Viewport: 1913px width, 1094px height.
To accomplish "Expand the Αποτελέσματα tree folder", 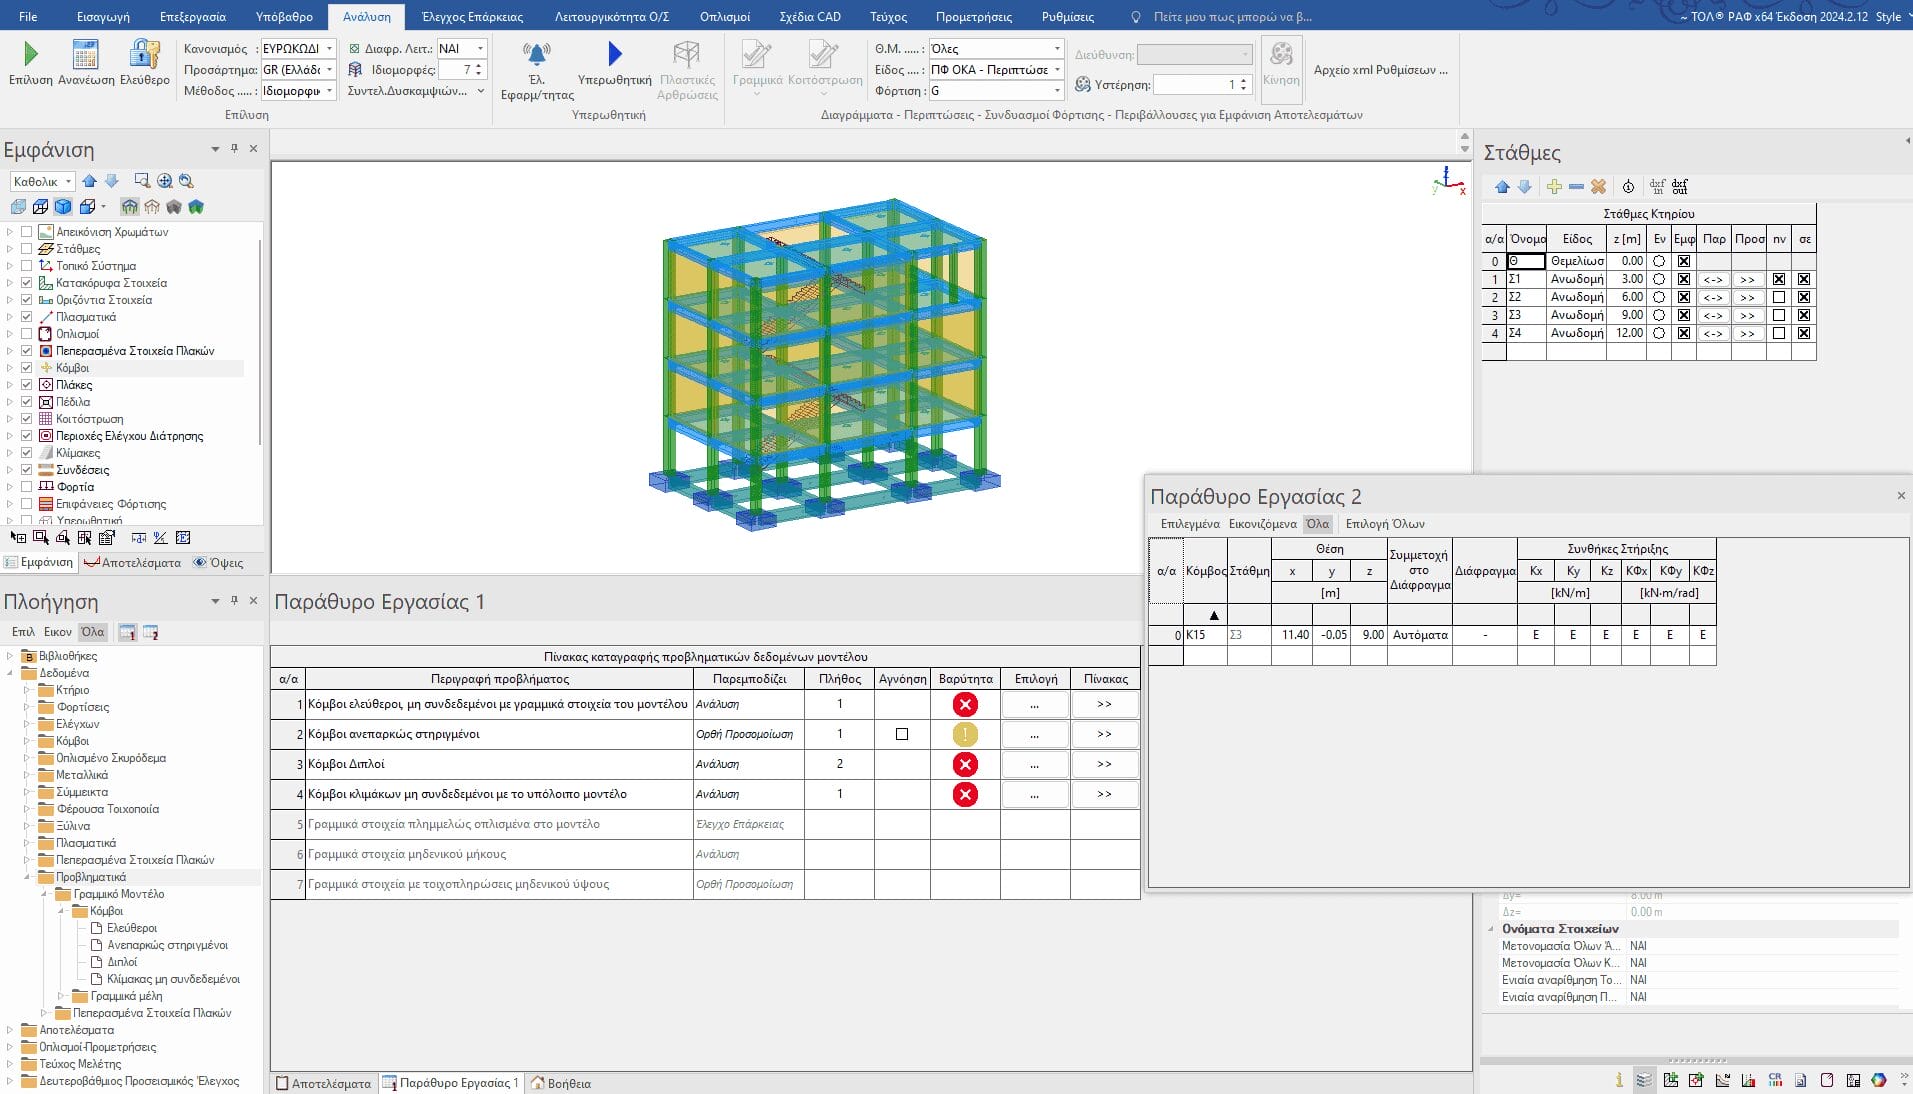I will coord(11,1030).
